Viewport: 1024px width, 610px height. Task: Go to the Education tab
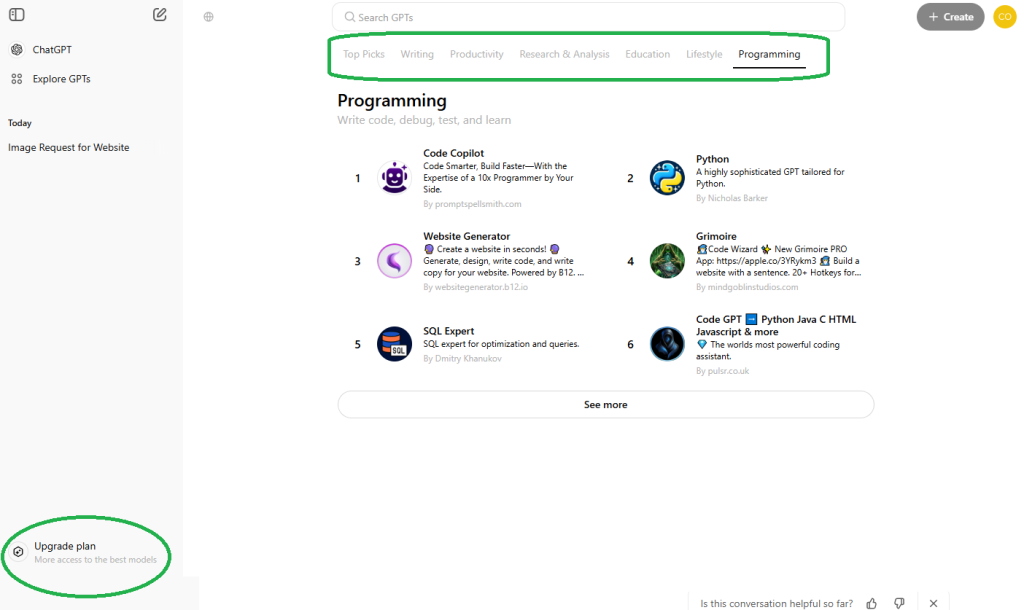click(647, 54)
